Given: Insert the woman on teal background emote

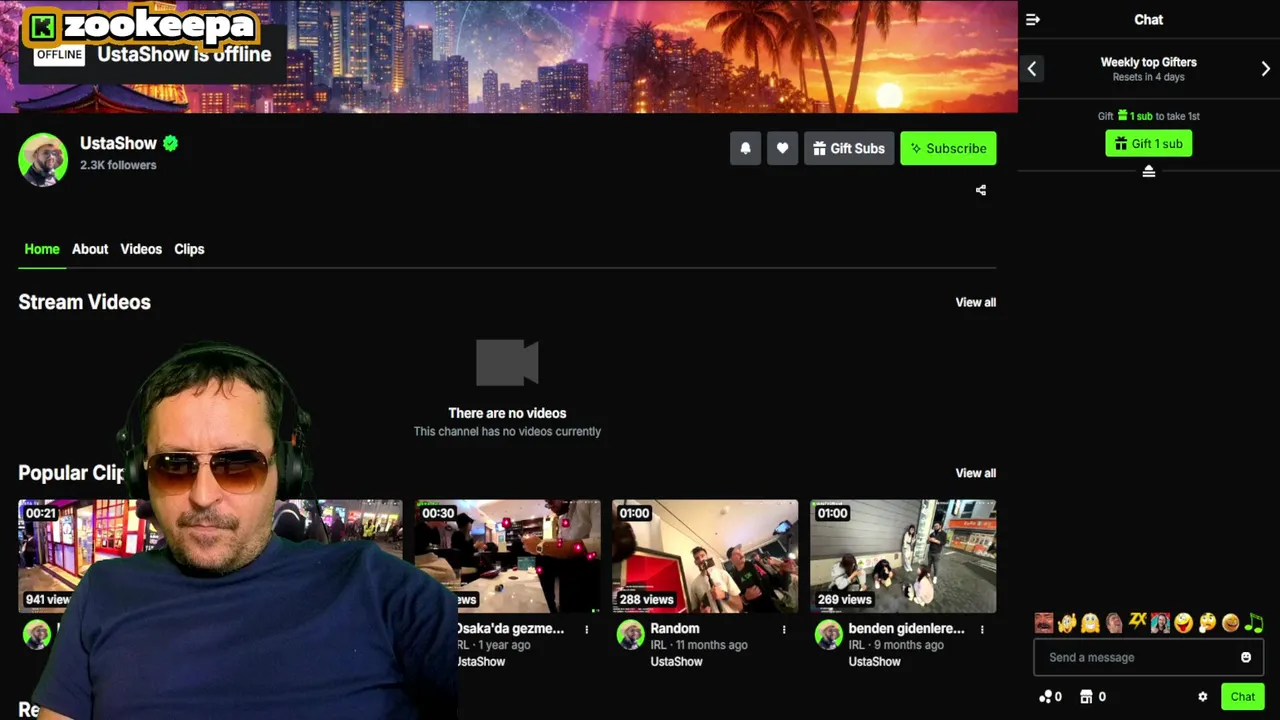Looking at the screenshot, I should tap(1160, 623).
